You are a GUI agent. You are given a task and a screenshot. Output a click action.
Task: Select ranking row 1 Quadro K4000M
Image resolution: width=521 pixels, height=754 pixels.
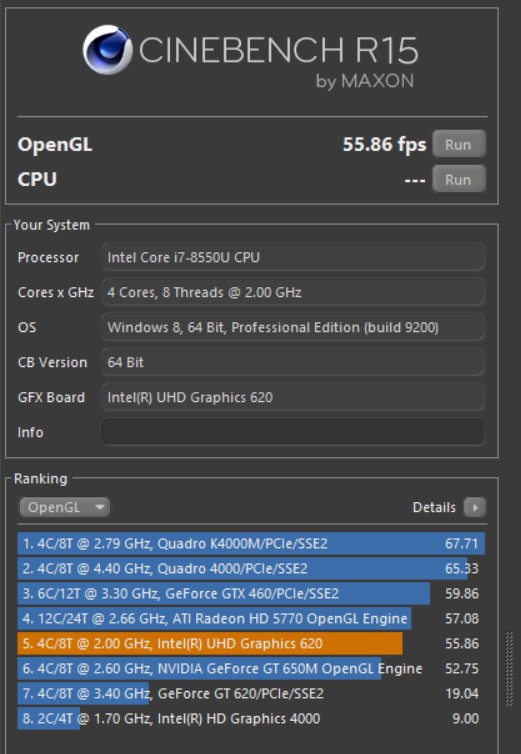[251, 544]
